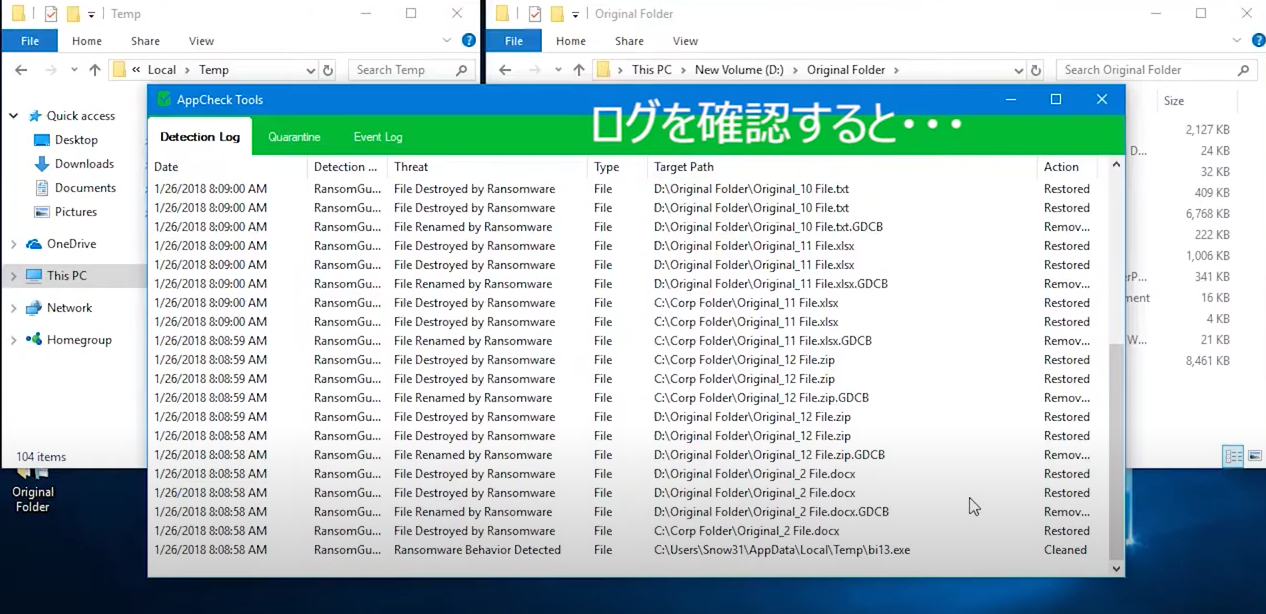
Task: Click the Help question mark in Original Folder window
Action: 1258,40
